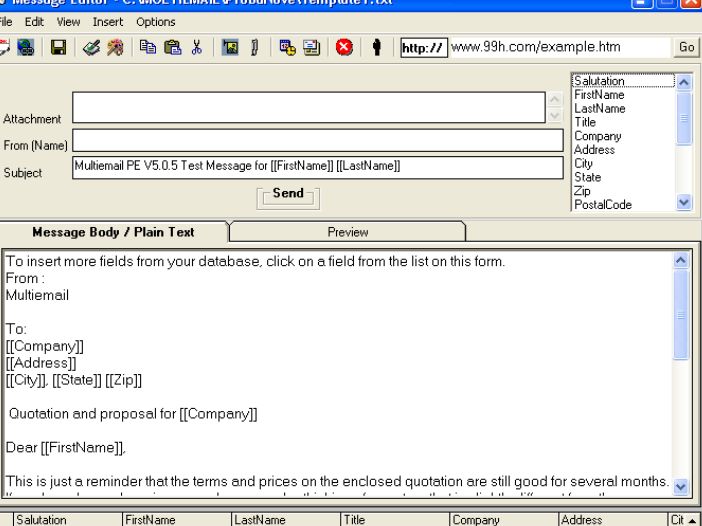Select Company in the field list
Image resolution: width=702 pixels, height=526 pixels.
pos(597,135)
